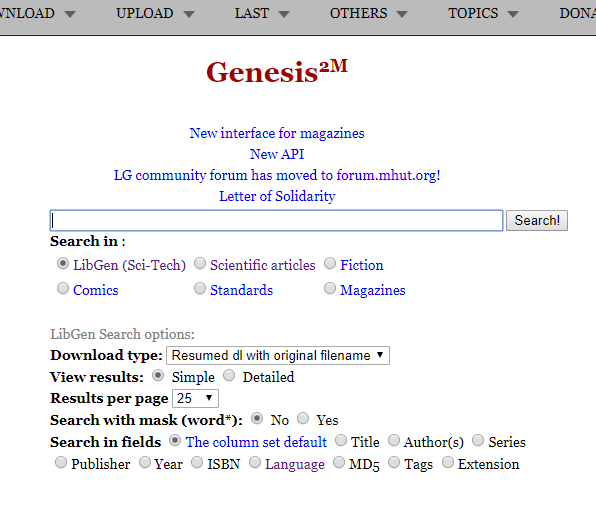The height and width of the screenshot is (517, 596).
Task: Open the Download type dropdown
Action: [x=278, y=355]
